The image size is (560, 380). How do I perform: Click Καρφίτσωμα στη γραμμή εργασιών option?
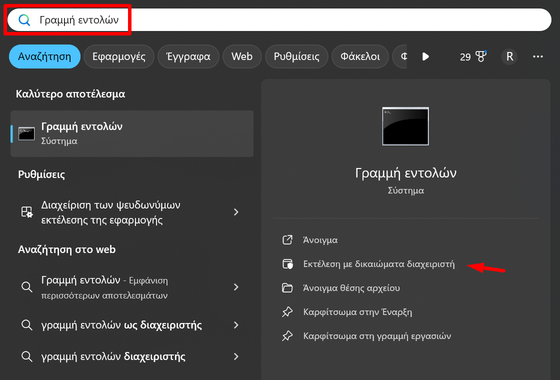pos(377,336)
